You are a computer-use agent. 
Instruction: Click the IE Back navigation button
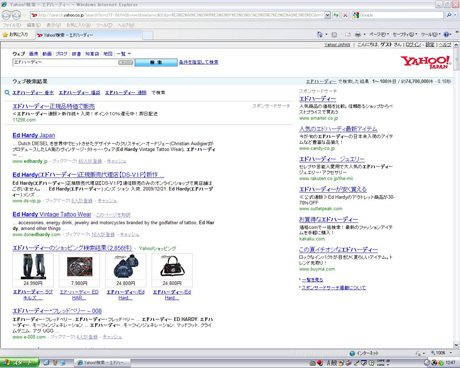[7, 15]
